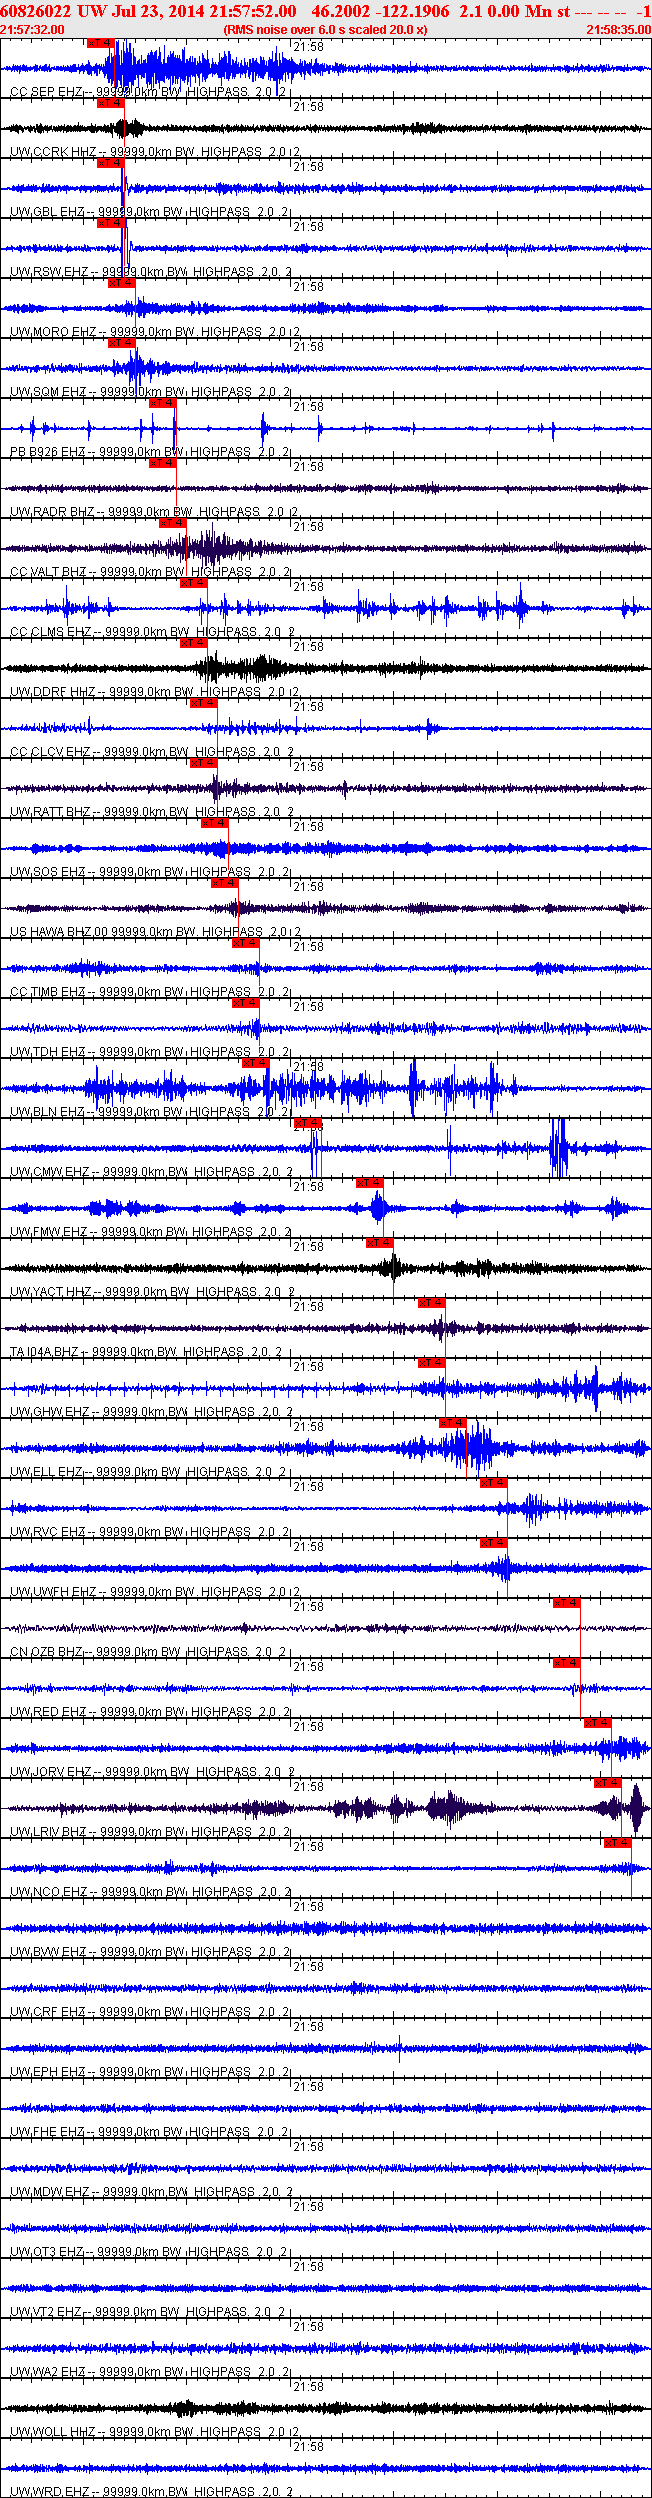Screen dimensions: 652x2498
Task: Click the UW.CMW EHZ station label
Action: point(50,1172)
